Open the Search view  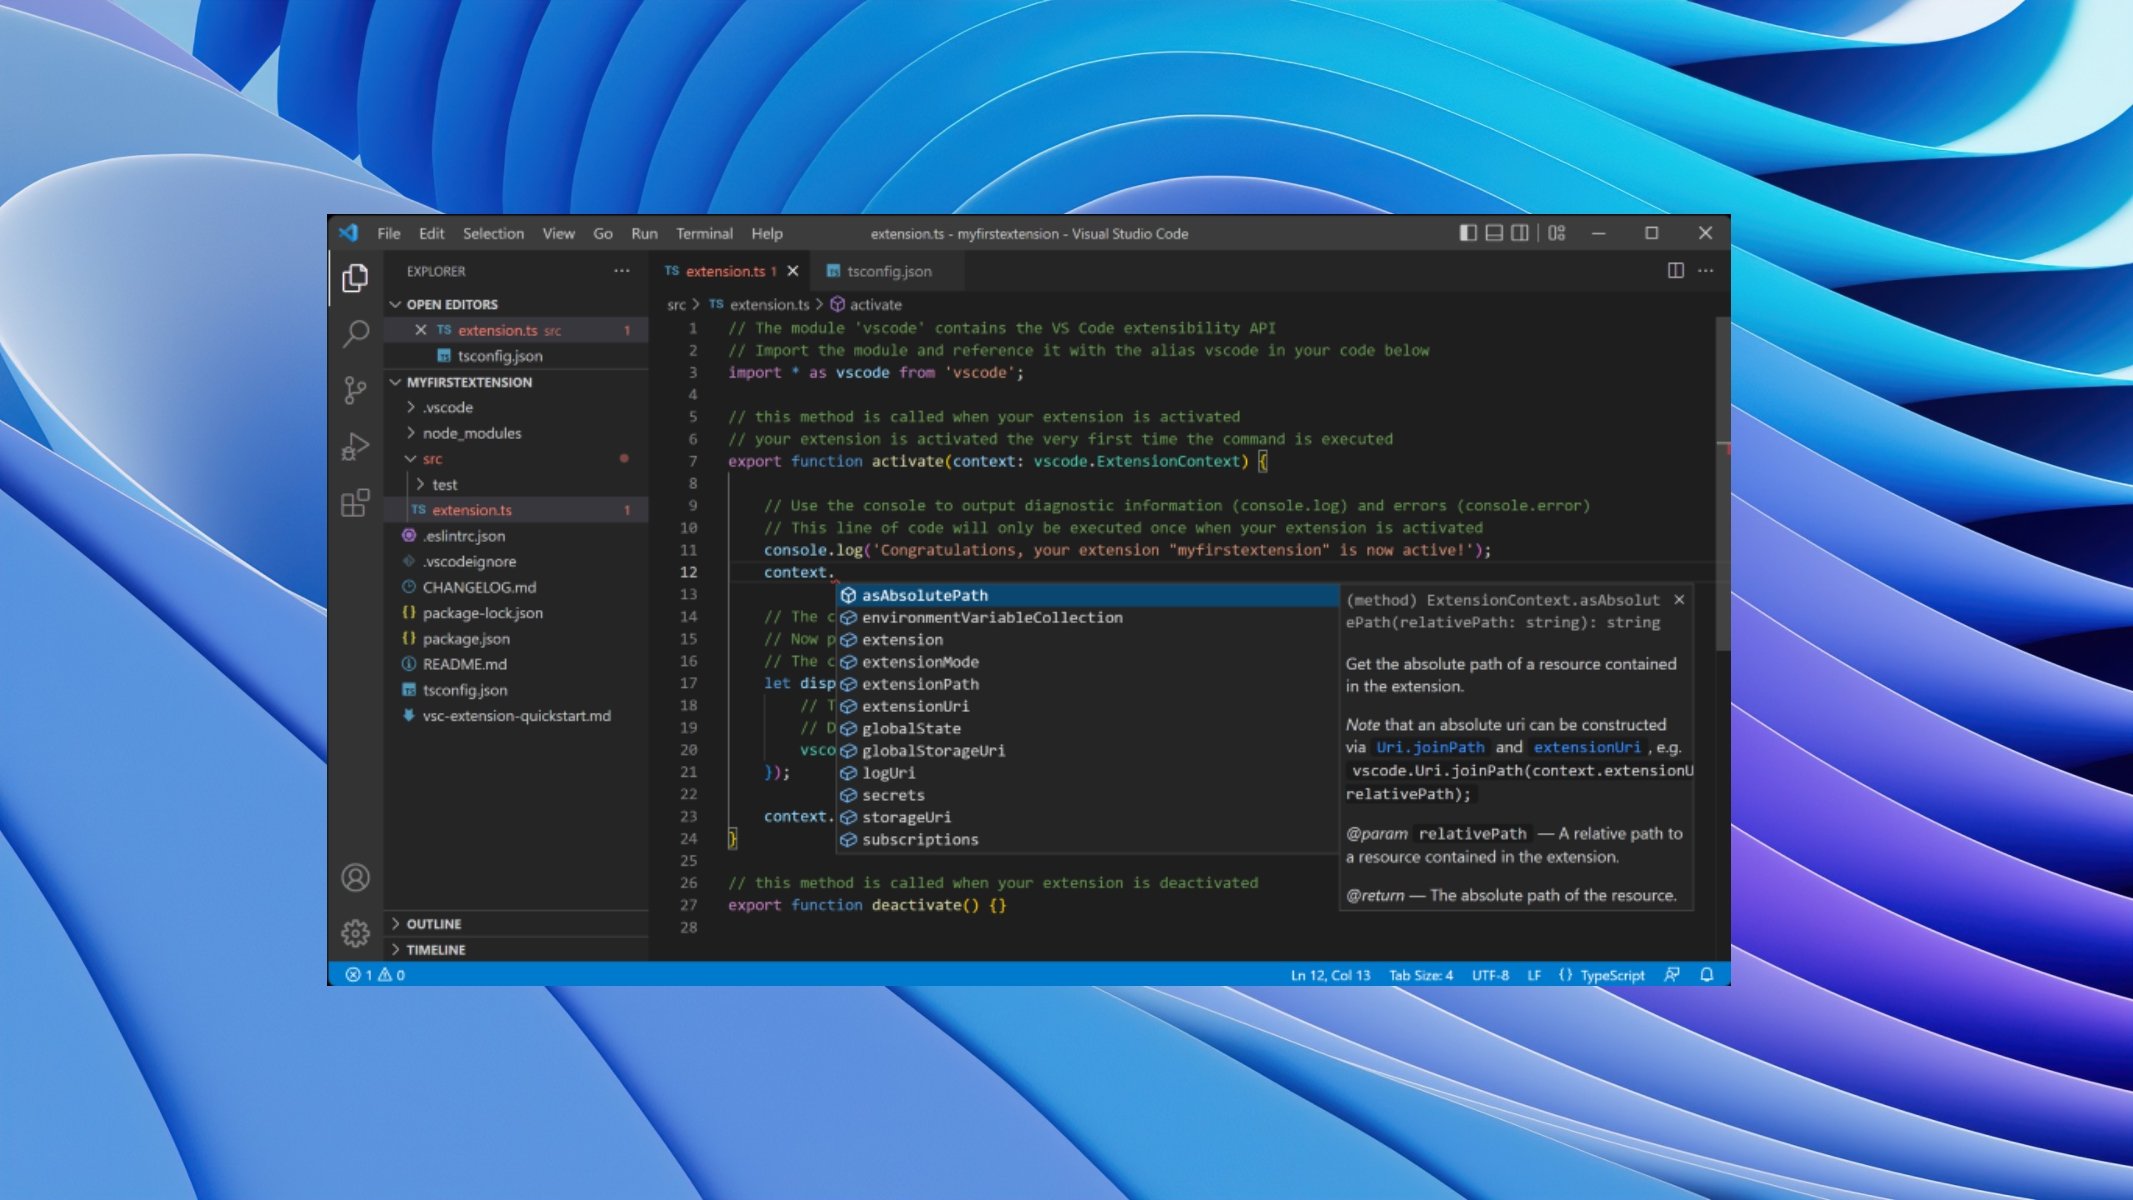click(x=355, y=333)
